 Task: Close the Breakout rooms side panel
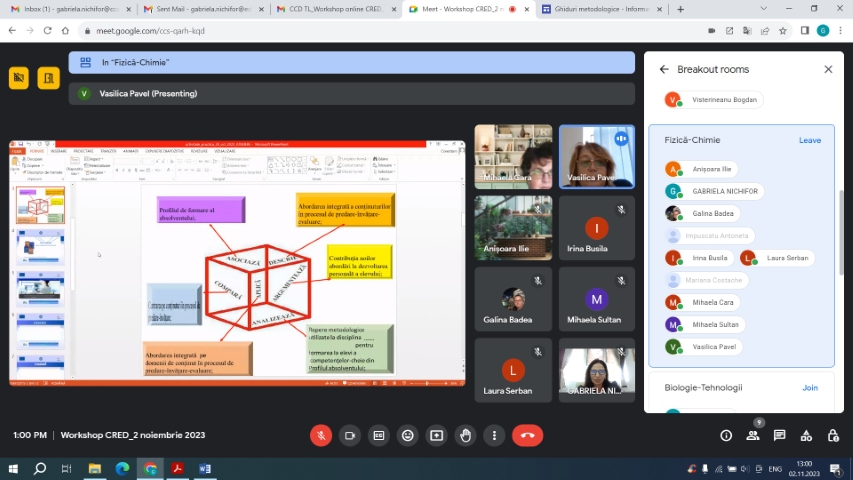coord(828,69)
